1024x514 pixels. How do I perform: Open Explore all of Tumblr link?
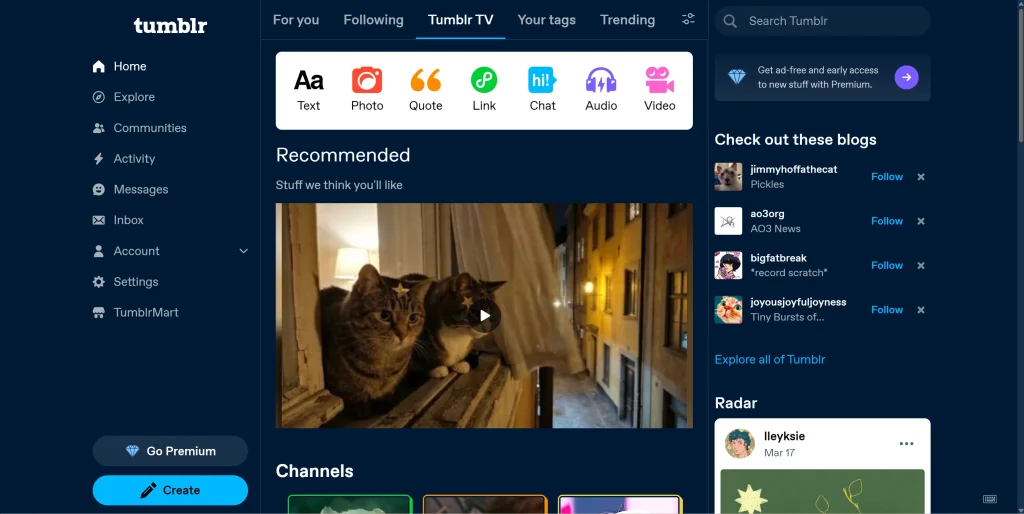pyautogui.click(x=769, y=359)
